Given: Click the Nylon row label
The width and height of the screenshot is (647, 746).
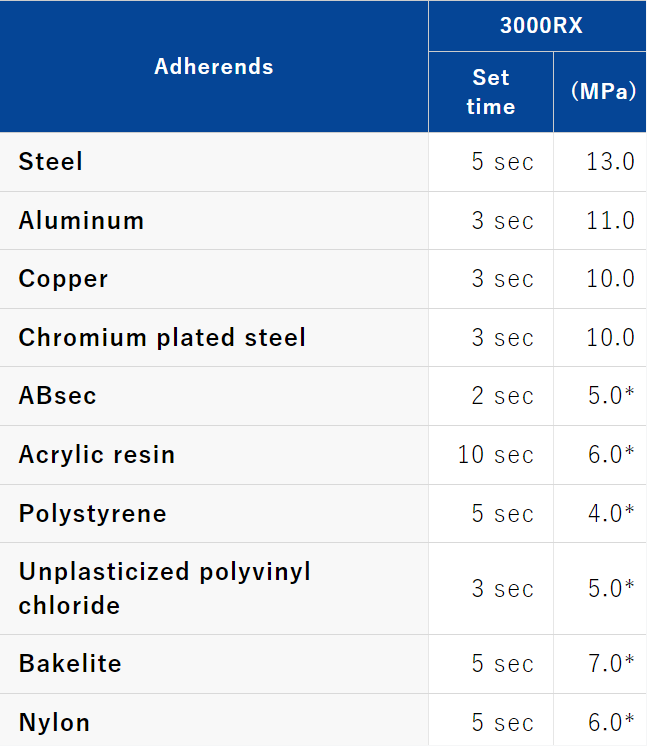Looking at the screenshot, I should (54, 722).
